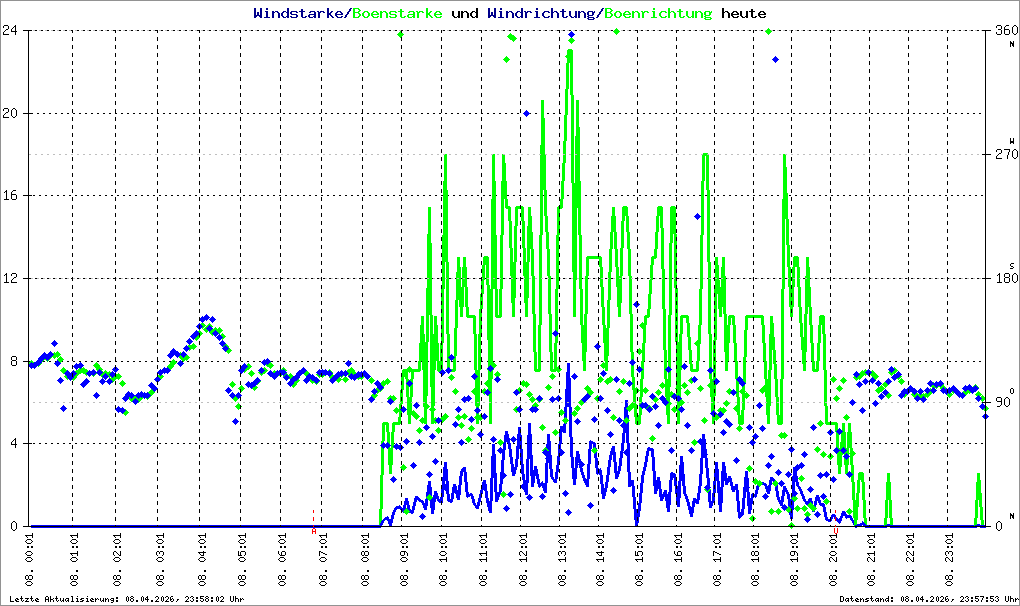Image resolution: width=1020 pixels, height=606 pixels.
Task: Select the 00:01 time label on x-axis
Action: point(29,560)
